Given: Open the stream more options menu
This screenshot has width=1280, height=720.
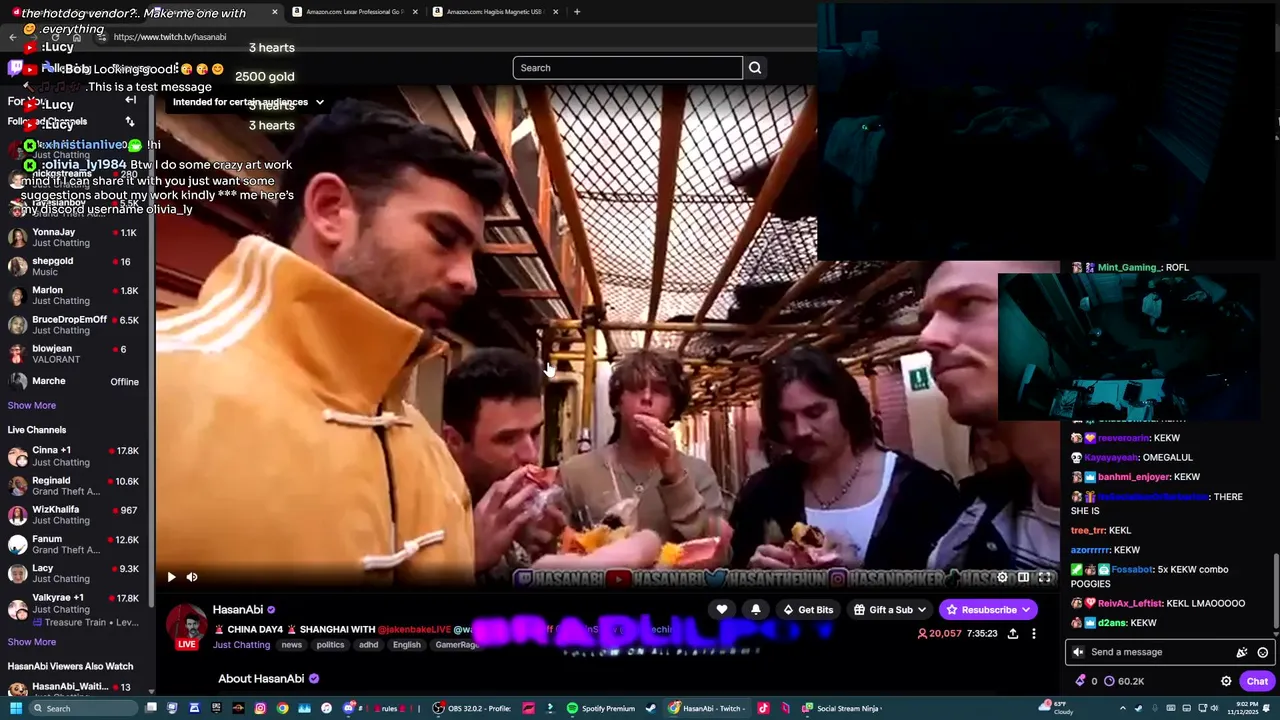Looking at the screenshot, I should point(1034,634).
